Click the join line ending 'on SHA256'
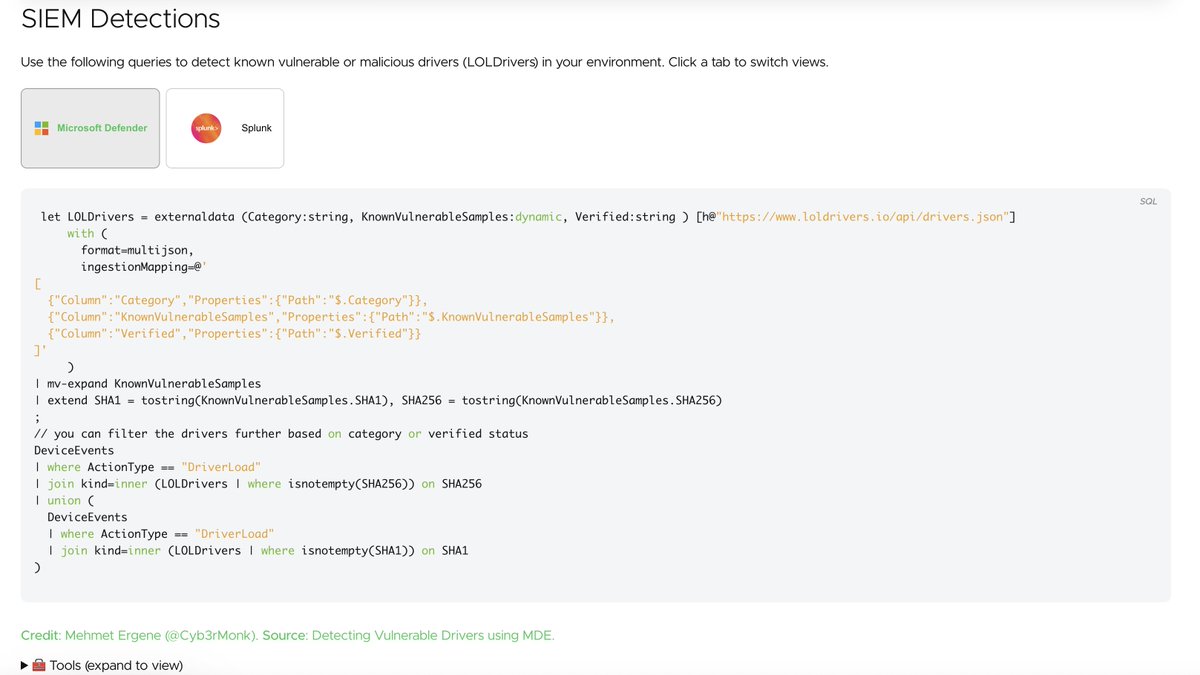The image size is (1200, 675). [258, 484]
